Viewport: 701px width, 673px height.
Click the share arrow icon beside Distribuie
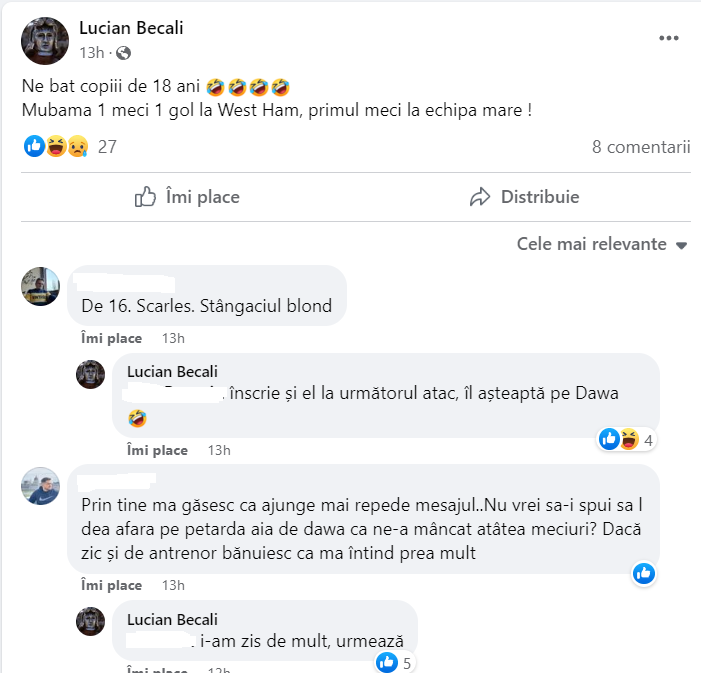pyautogui.click(x=481, y=197)
